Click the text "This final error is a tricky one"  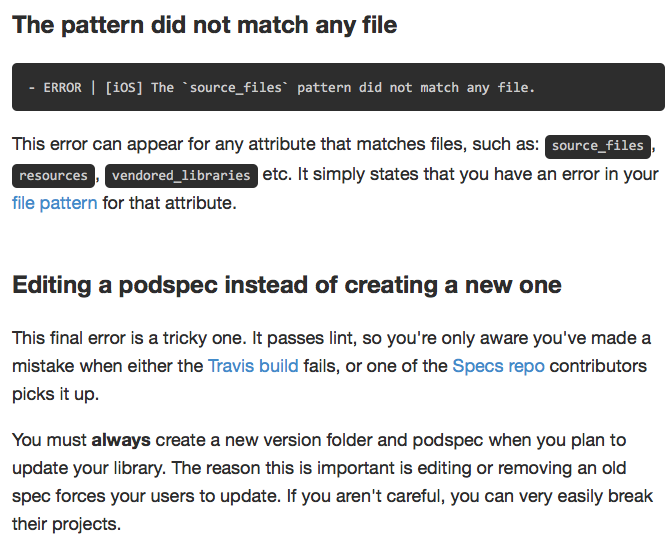click(129, 338)
